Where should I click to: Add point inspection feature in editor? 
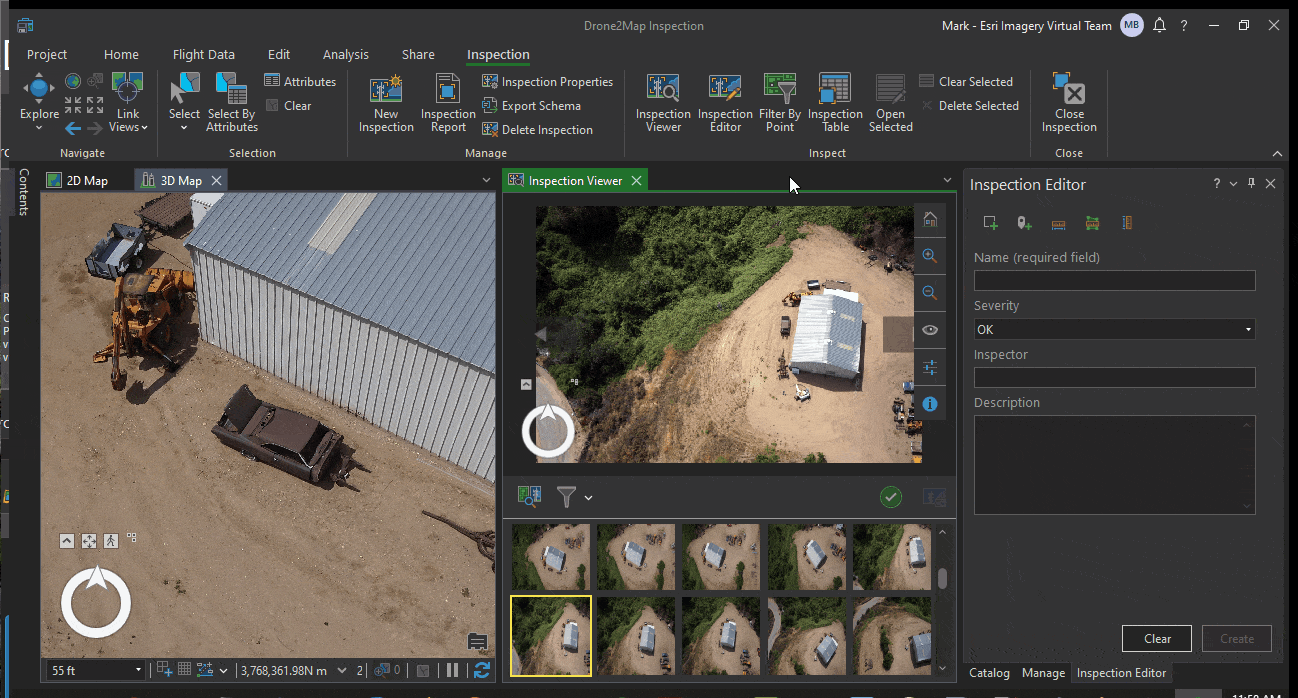[x=1024, y=223]
